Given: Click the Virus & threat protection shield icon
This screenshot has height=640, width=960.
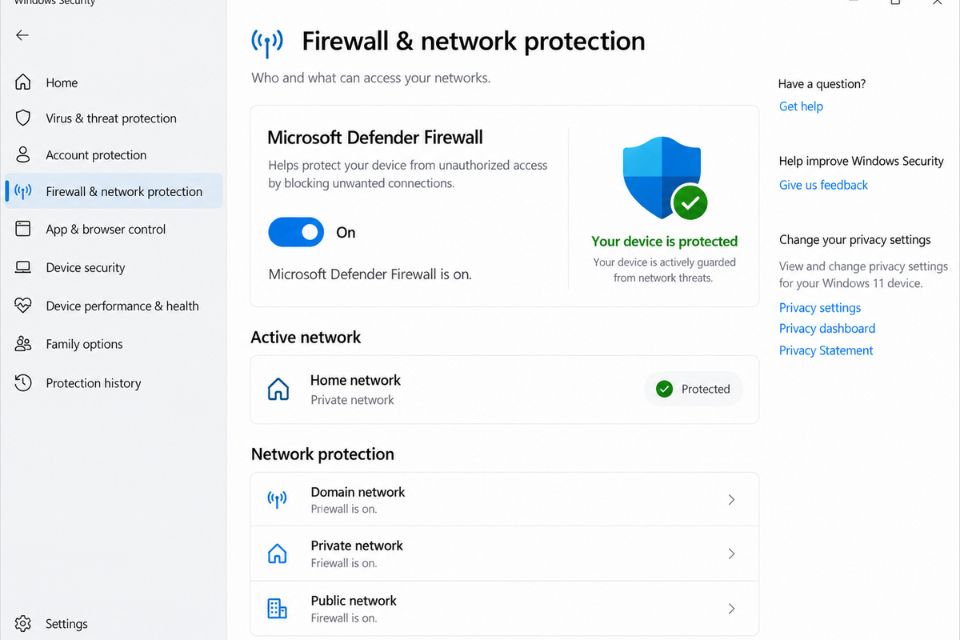Looking at the screenshot, I should pos(23,118).
